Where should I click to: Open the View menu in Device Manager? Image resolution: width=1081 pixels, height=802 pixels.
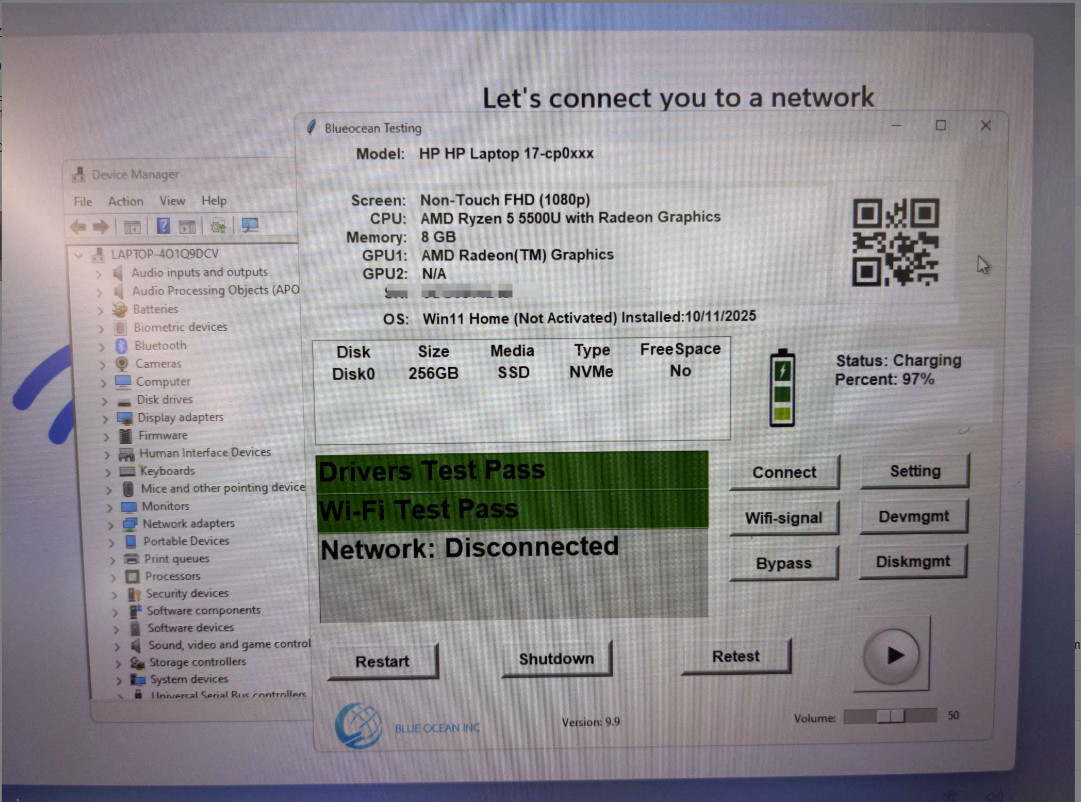coord(172,201)
